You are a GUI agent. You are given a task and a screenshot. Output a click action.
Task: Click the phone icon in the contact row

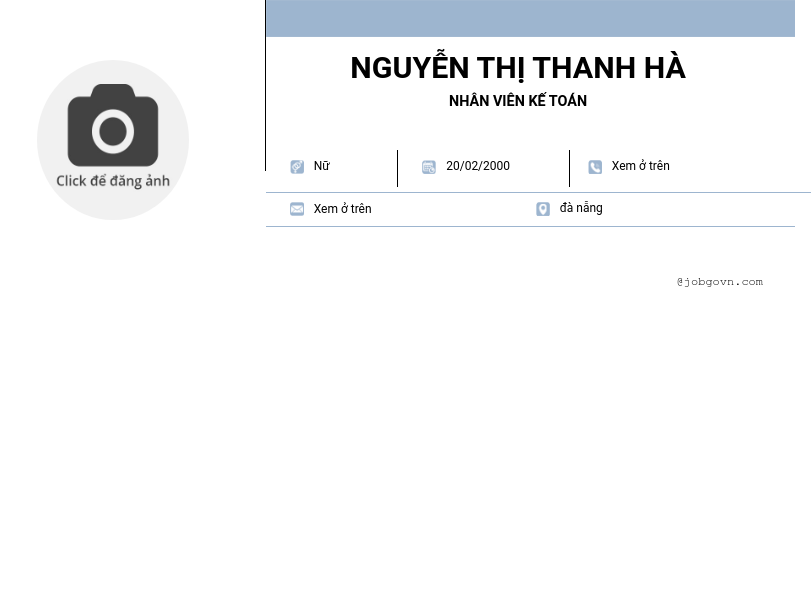click(x=595, y=167)
